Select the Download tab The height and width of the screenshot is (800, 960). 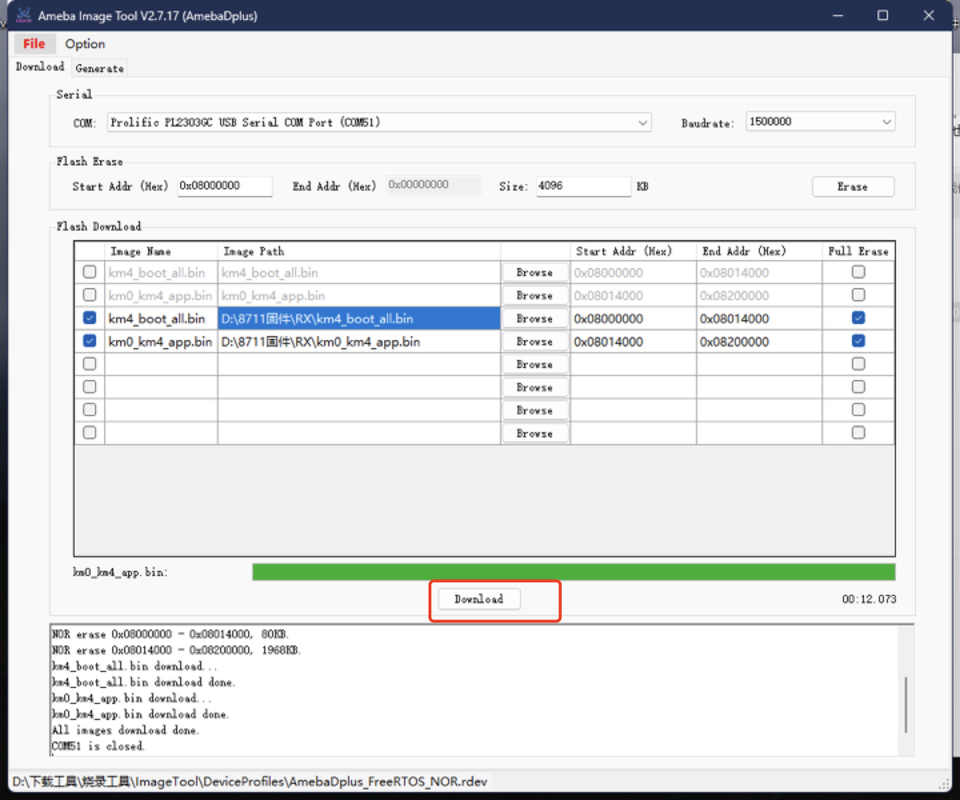40,67
